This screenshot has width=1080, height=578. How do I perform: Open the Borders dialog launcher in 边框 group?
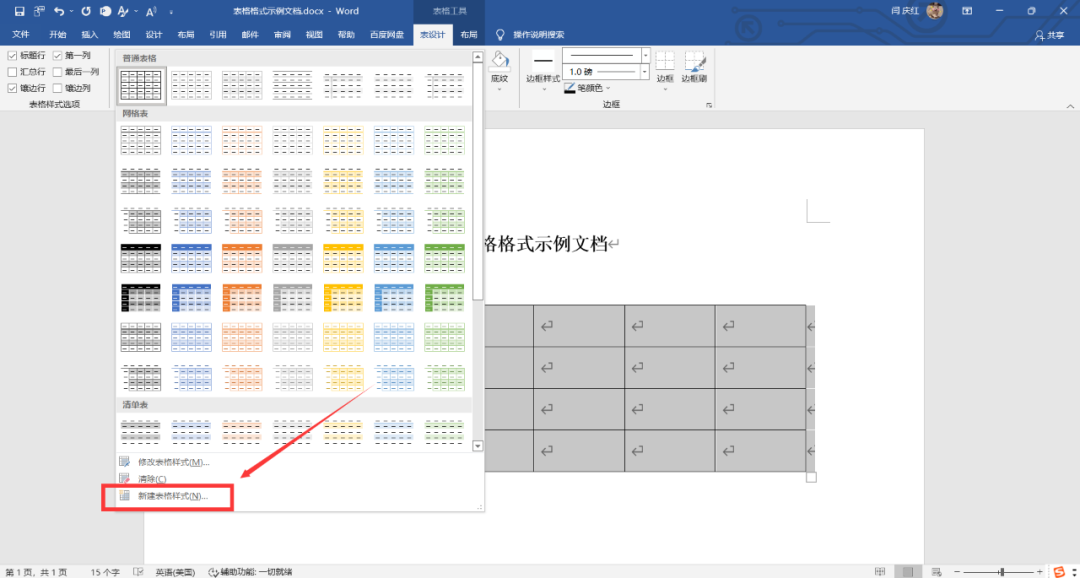pyautogui.click(x=709, y=105)
